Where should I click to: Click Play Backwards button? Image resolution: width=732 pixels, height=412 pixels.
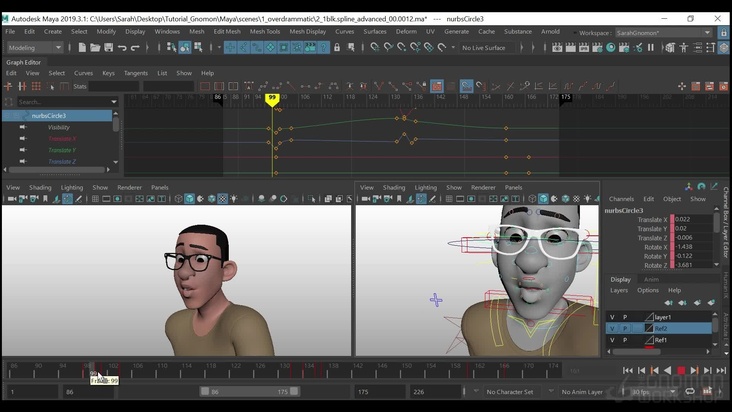coord(668,370)
